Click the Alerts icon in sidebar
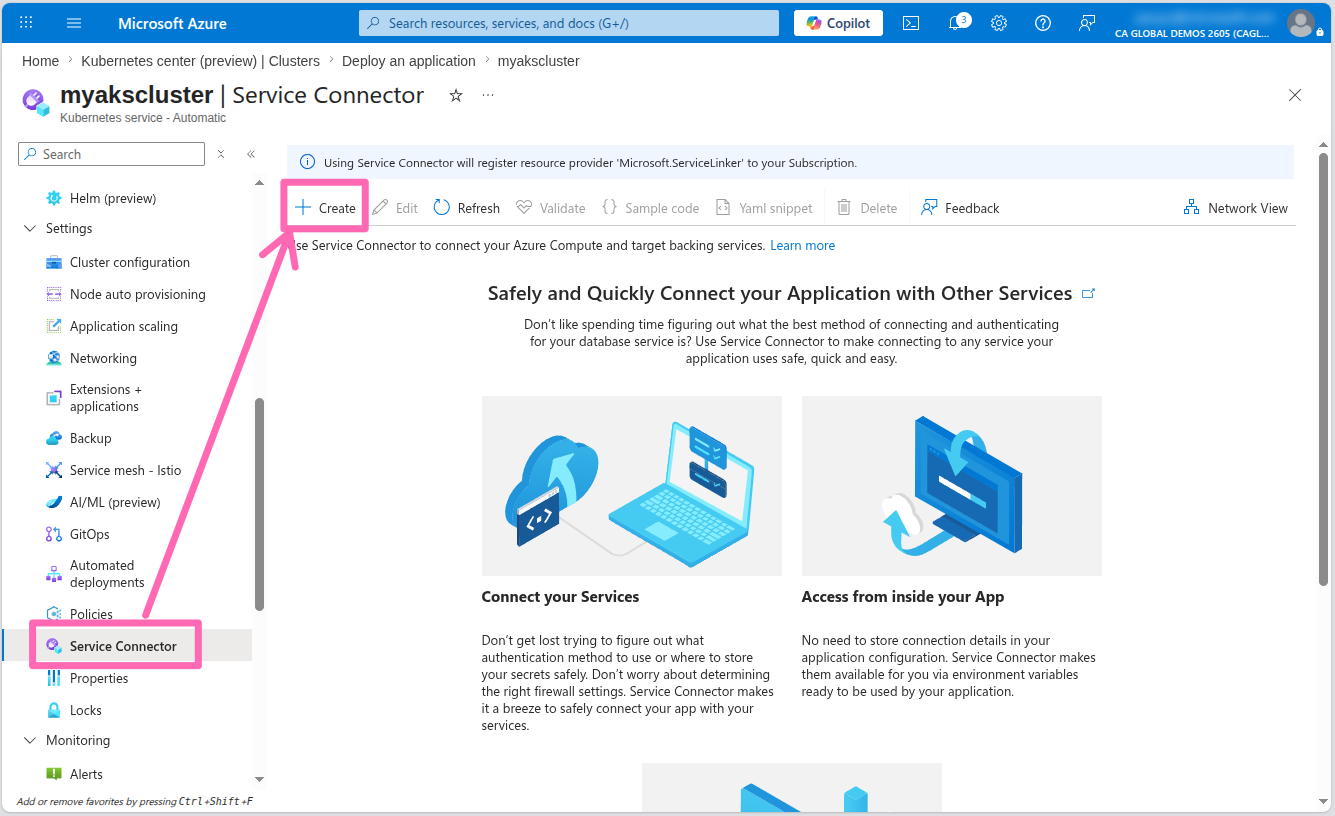Image resolution: width=1335 pixels, height=816 pixels. pyautogui.click(x=54, y=774)
